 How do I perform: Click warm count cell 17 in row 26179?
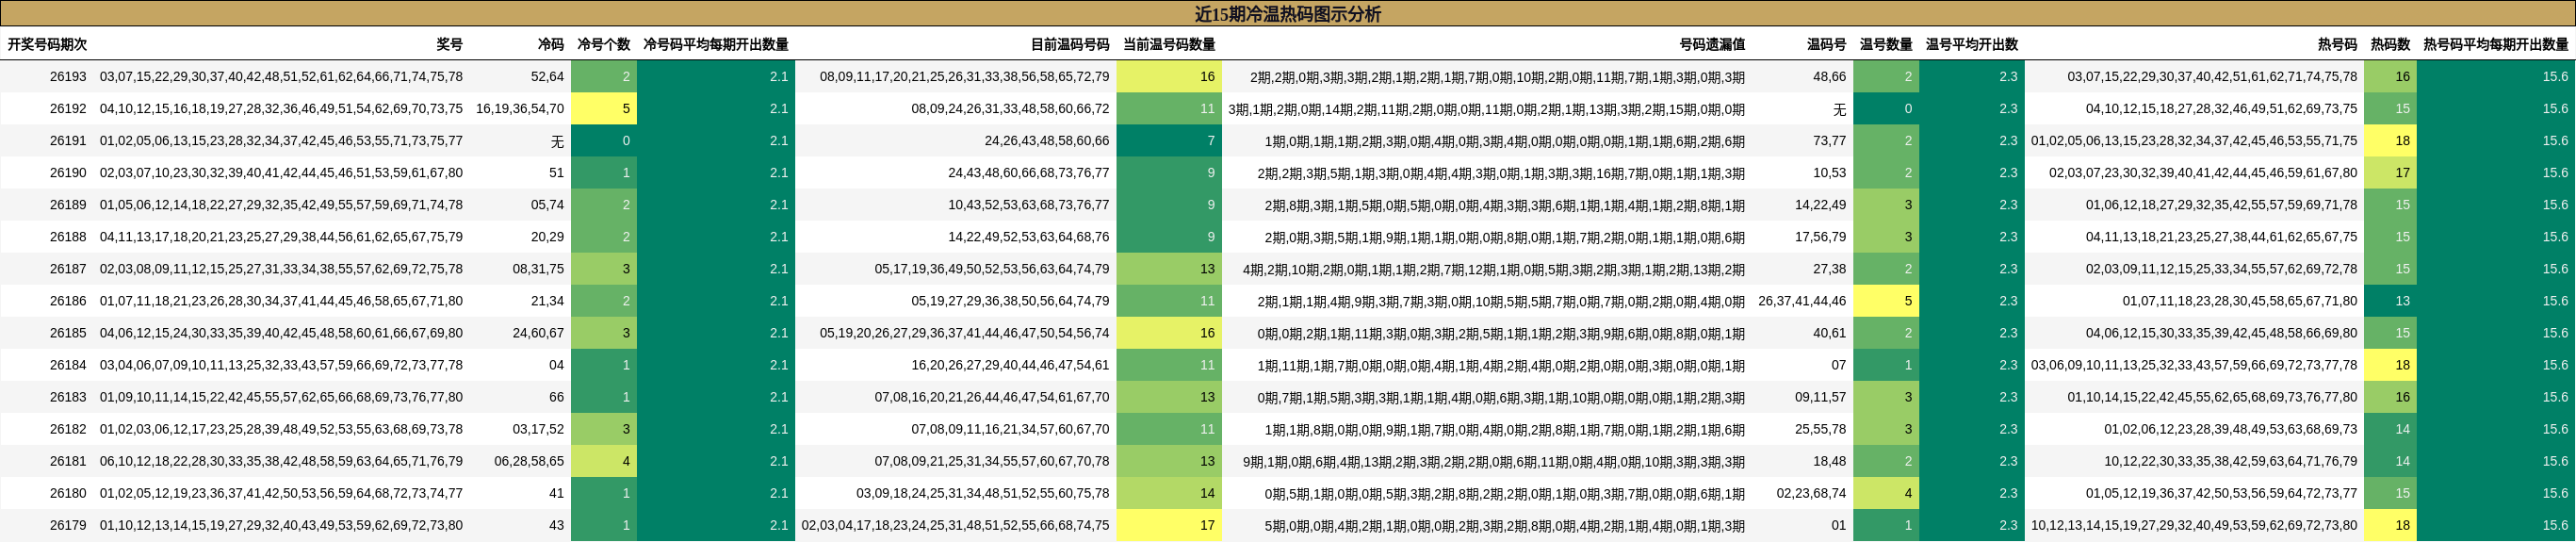pyautogui.click(x=1169, y=525)
